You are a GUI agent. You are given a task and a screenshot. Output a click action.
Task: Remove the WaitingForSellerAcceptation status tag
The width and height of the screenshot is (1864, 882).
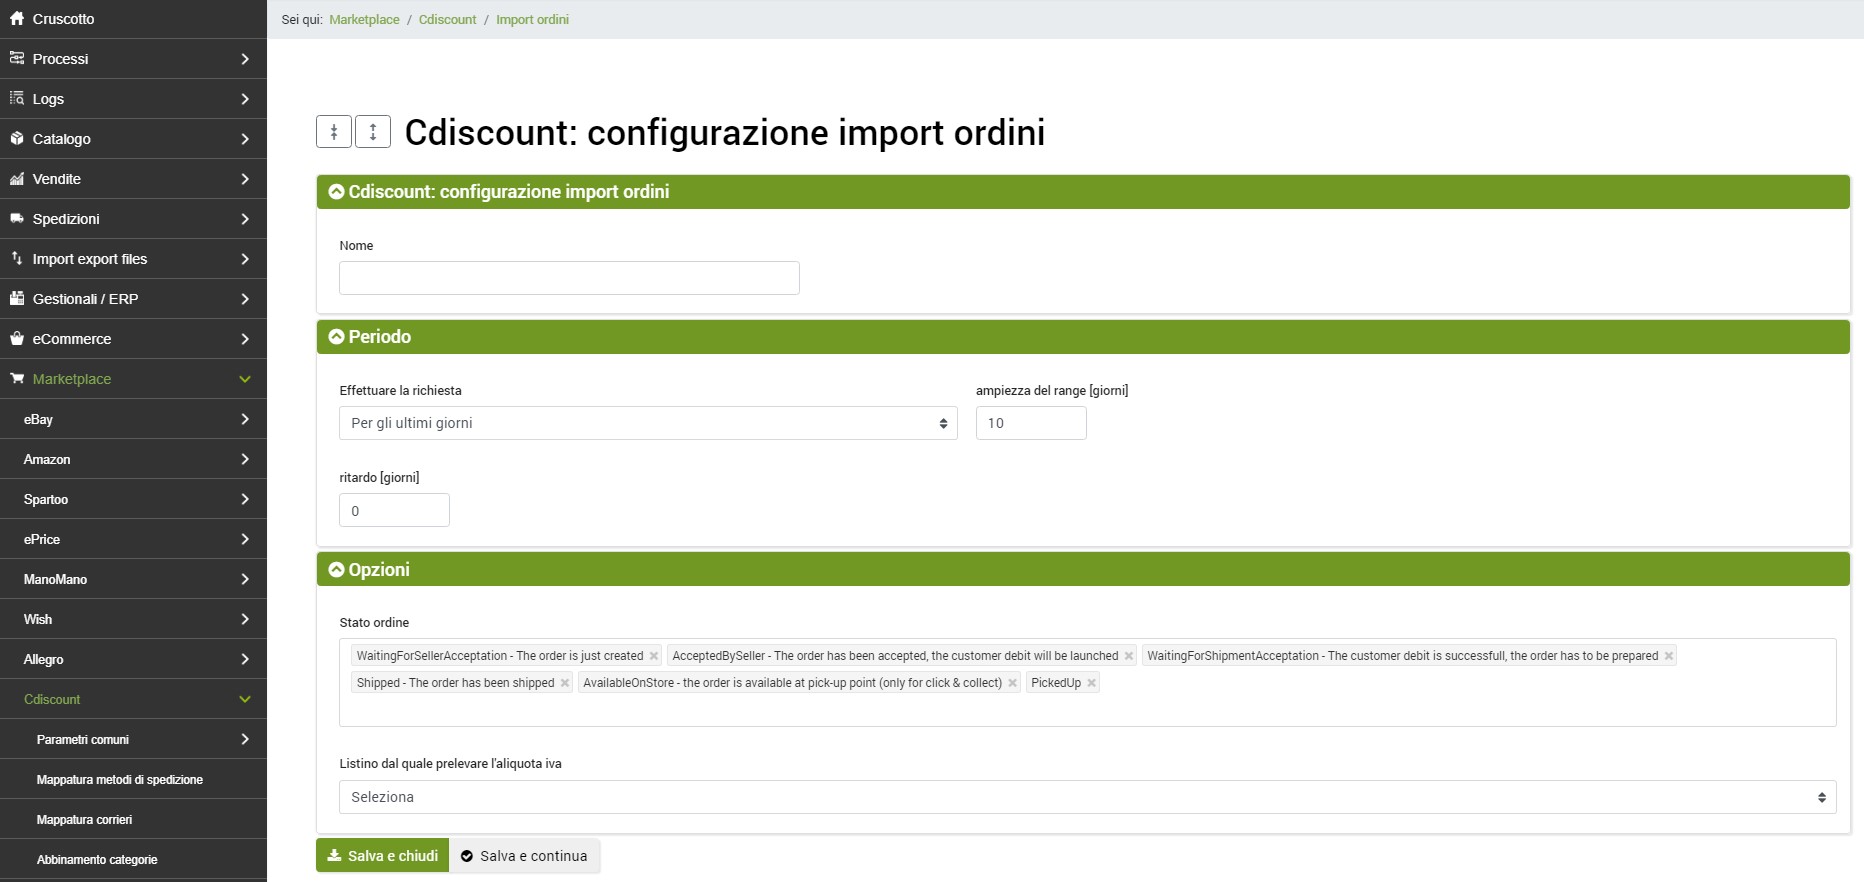click(x=654, y=656)
